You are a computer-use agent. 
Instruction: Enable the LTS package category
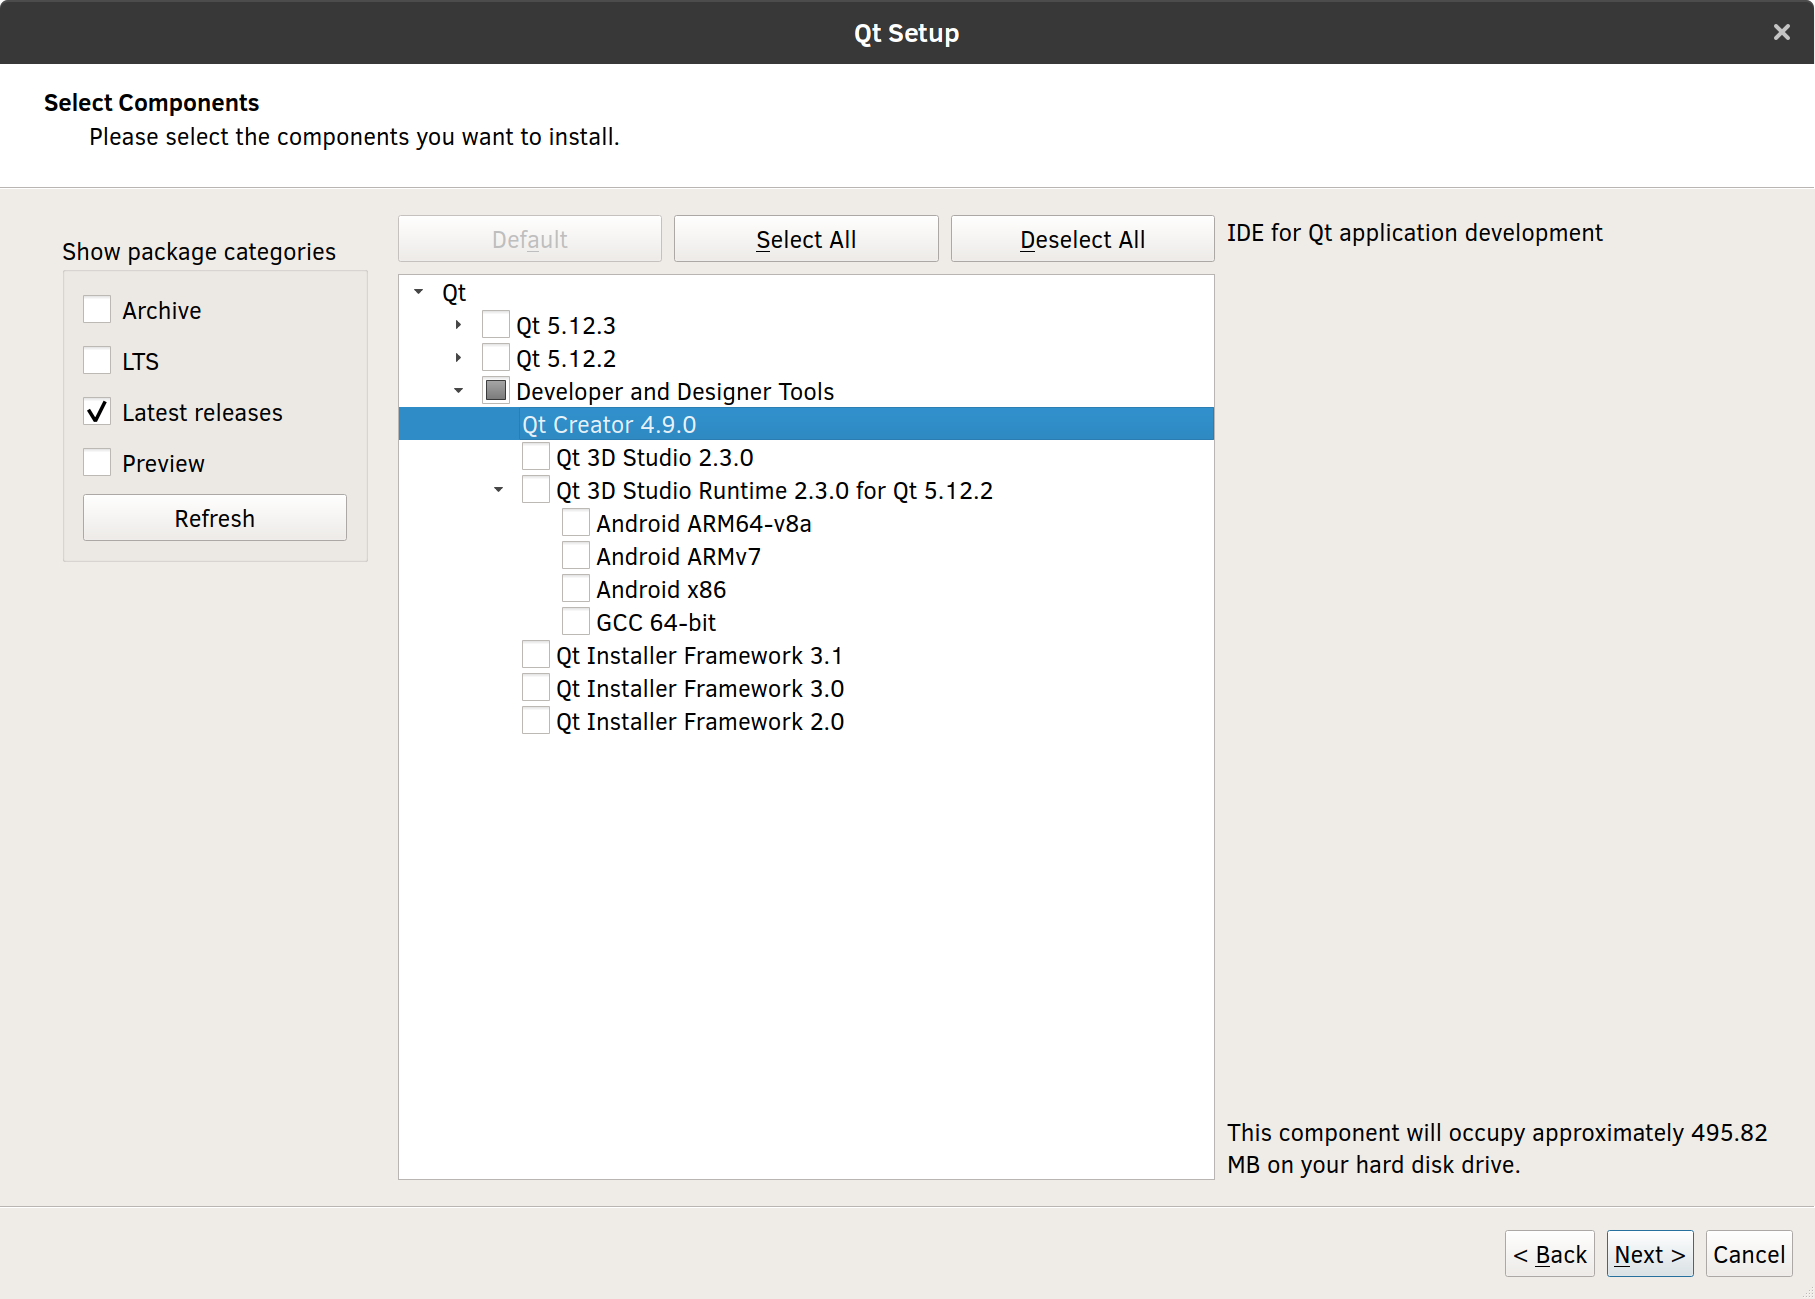pos(97,360)
